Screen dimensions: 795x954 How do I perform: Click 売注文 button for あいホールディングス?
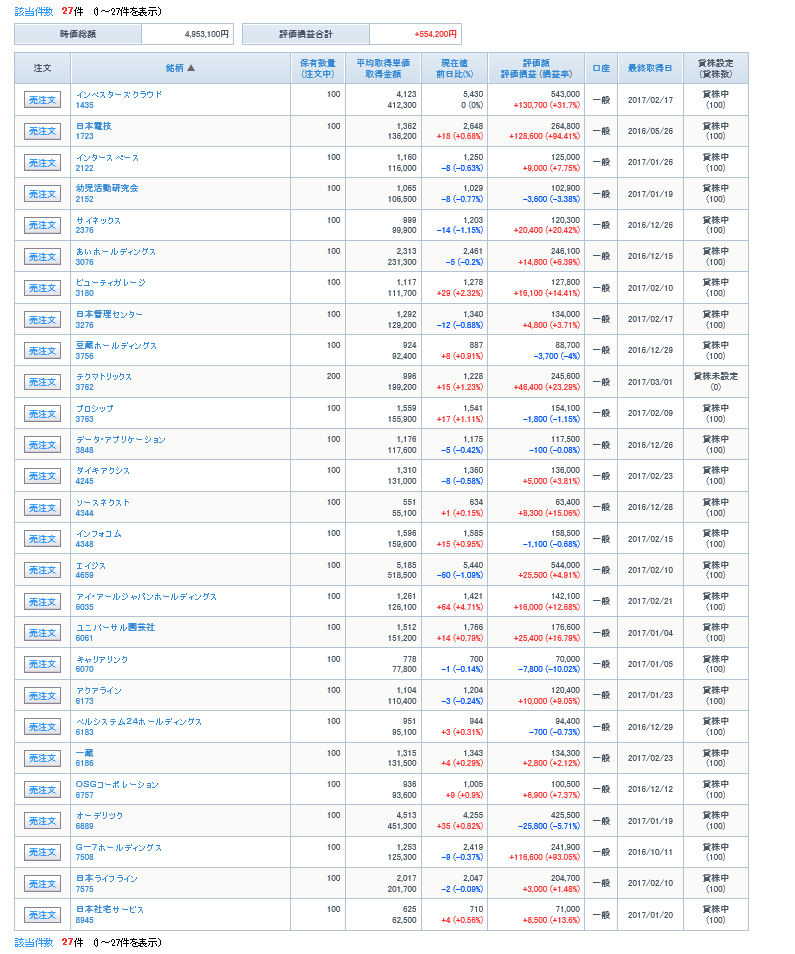tap(42, 257)
